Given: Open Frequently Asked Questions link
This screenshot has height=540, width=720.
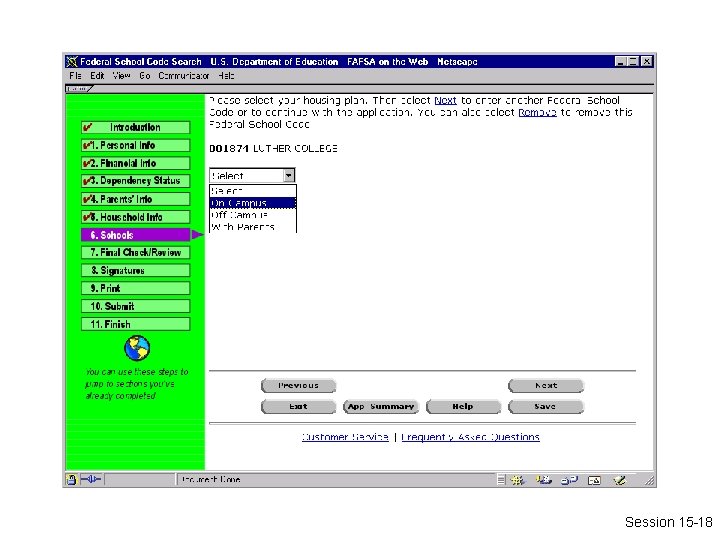Looking at the screenshot, I should tap(471, 437).
